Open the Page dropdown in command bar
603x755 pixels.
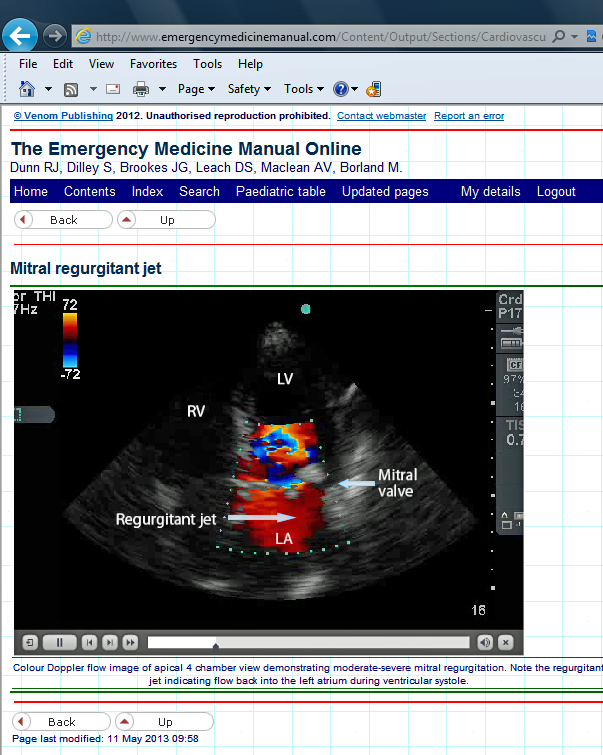point(196,89)
